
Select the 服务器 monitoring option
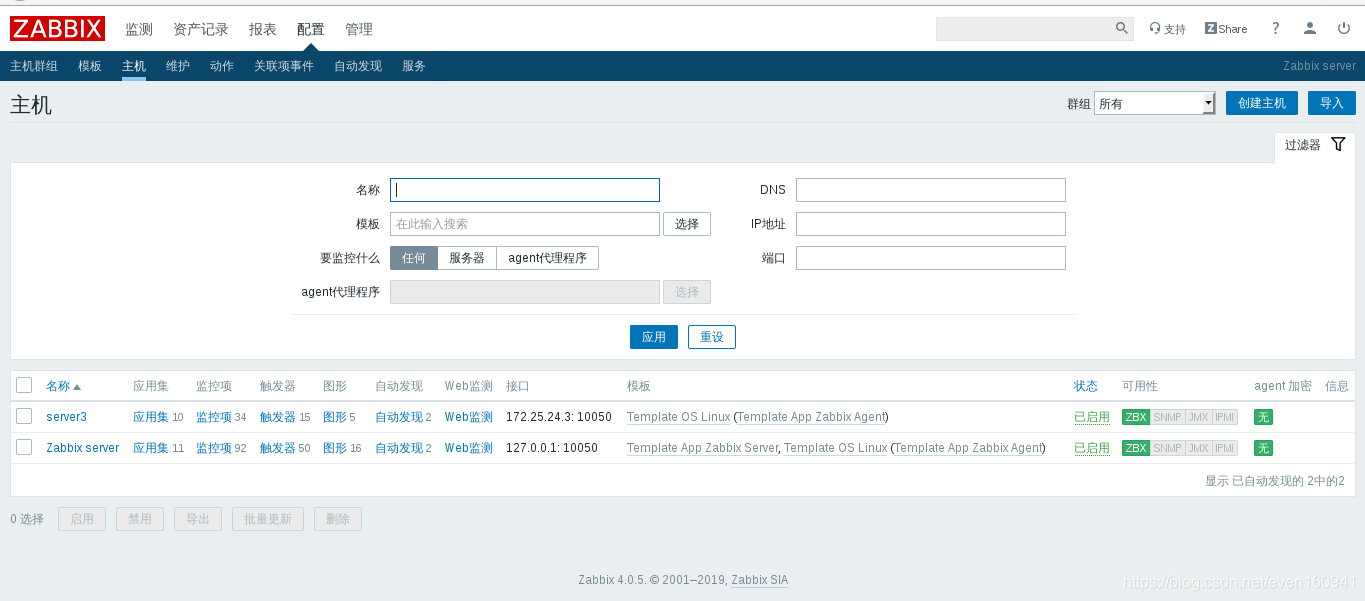(x=467, y=258)
